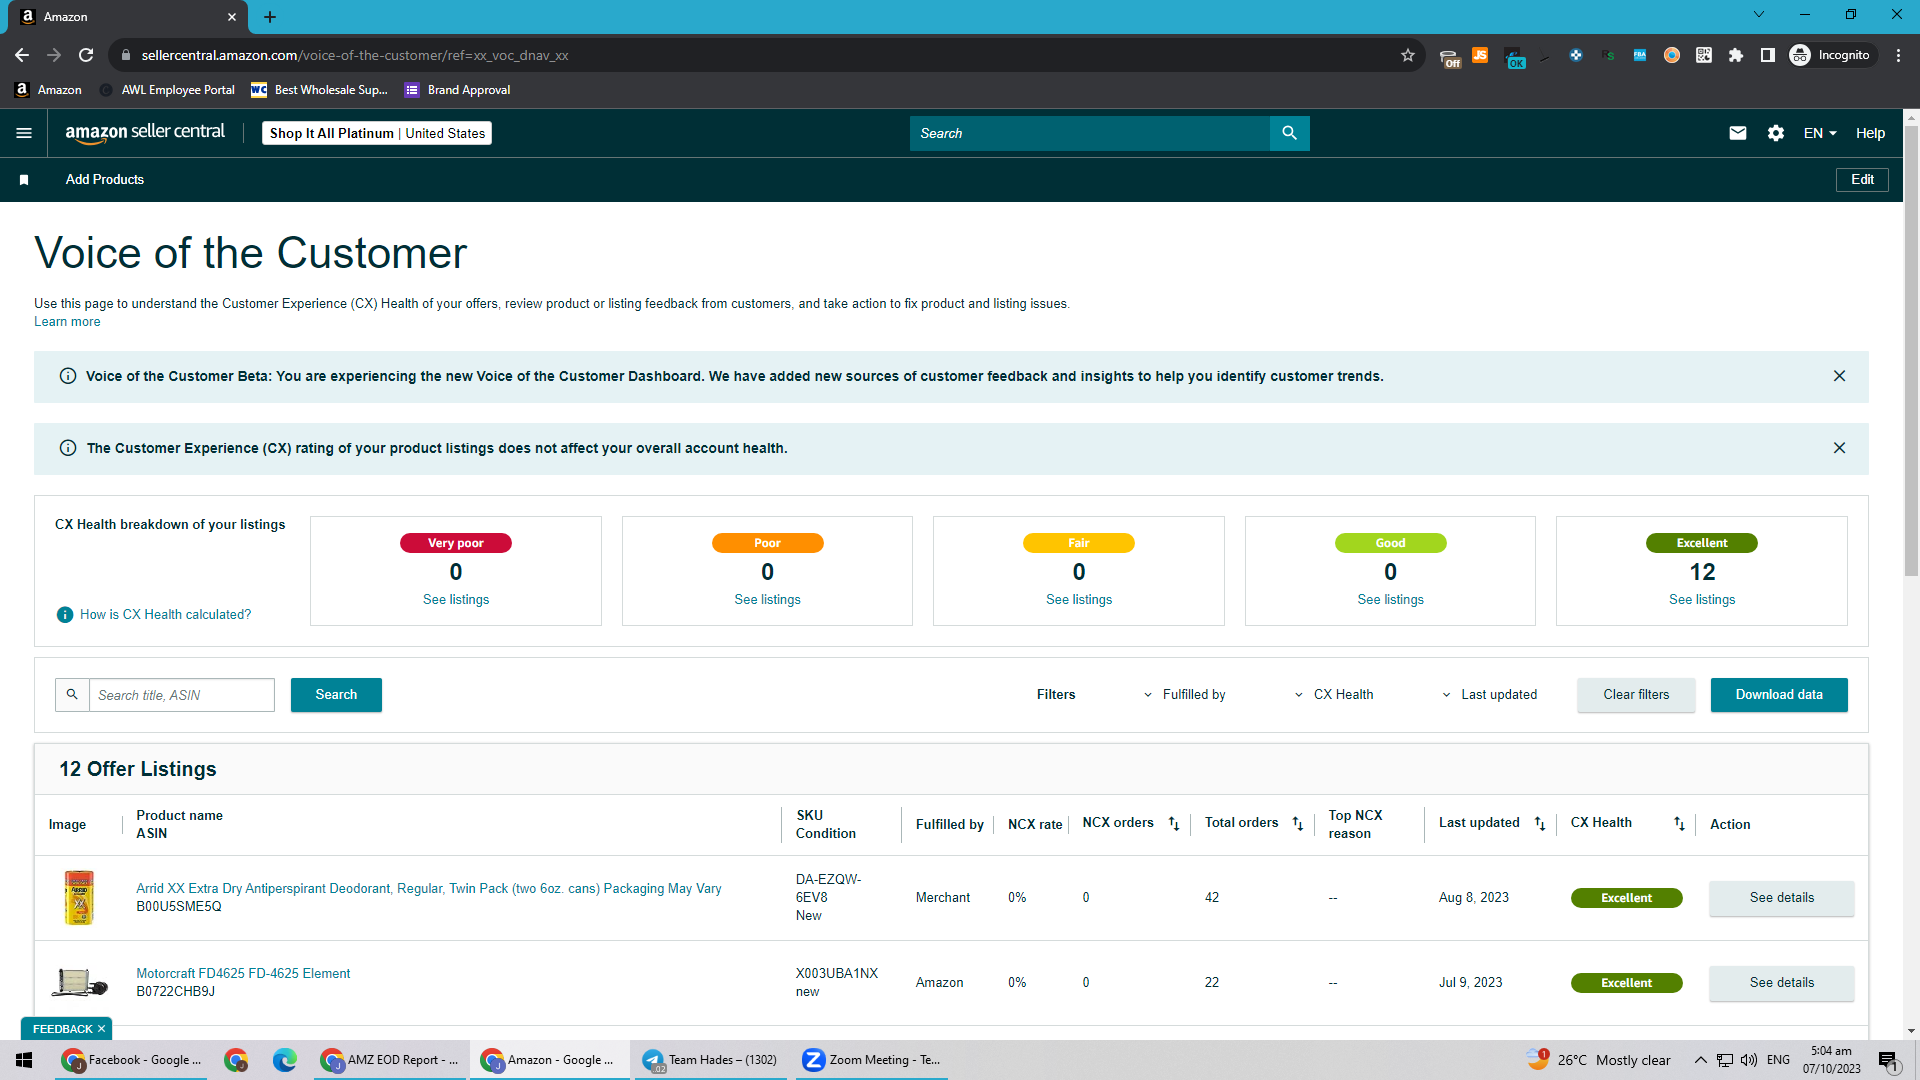Screen dimensions: 1920x1080
Task: Open the Chrome extensions puzzle menu
Action: point(1736,55)
